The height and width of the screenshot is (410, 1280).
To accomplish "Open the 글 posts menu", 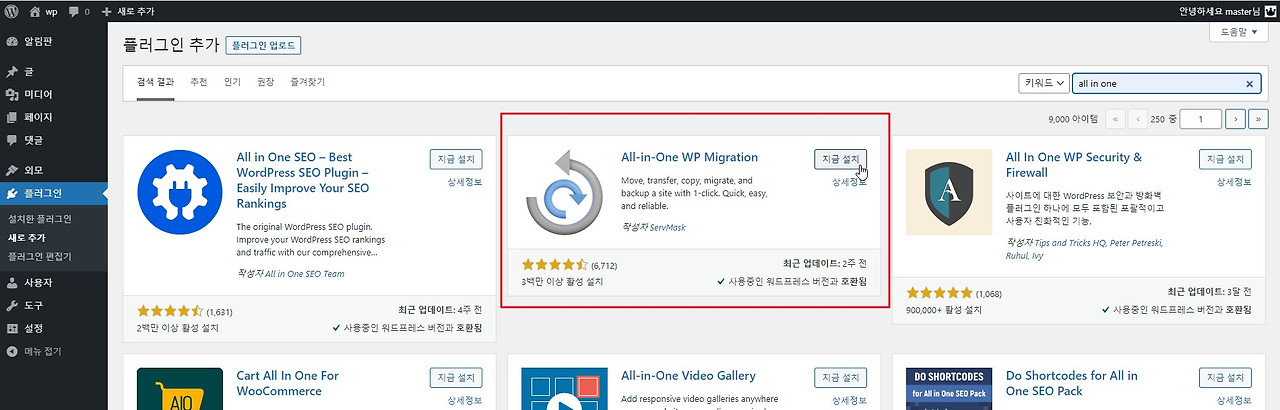I will point(53,72).
